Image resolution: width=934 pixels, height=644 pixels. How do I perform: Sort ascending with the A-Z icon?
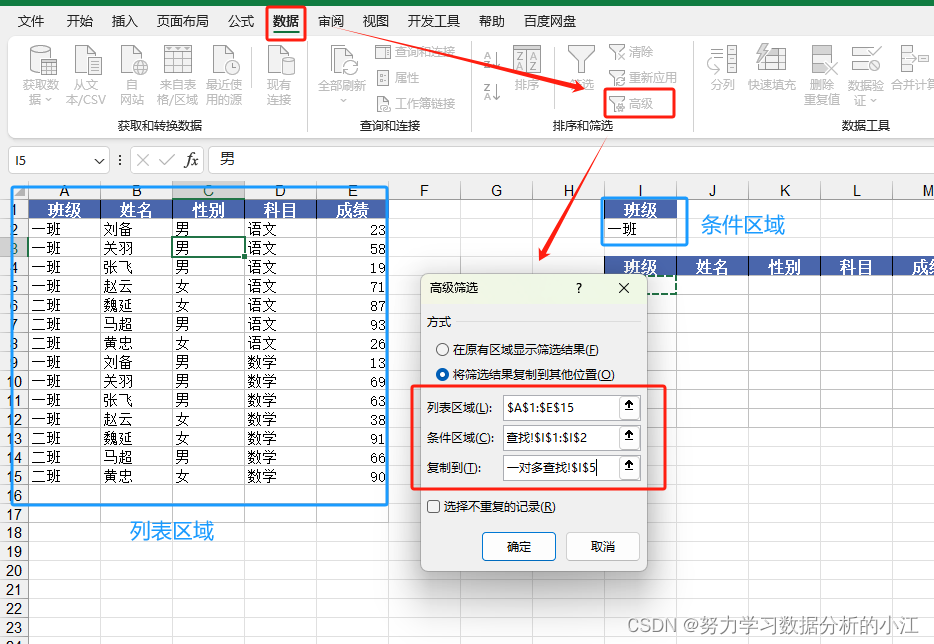tap(491, 60)
